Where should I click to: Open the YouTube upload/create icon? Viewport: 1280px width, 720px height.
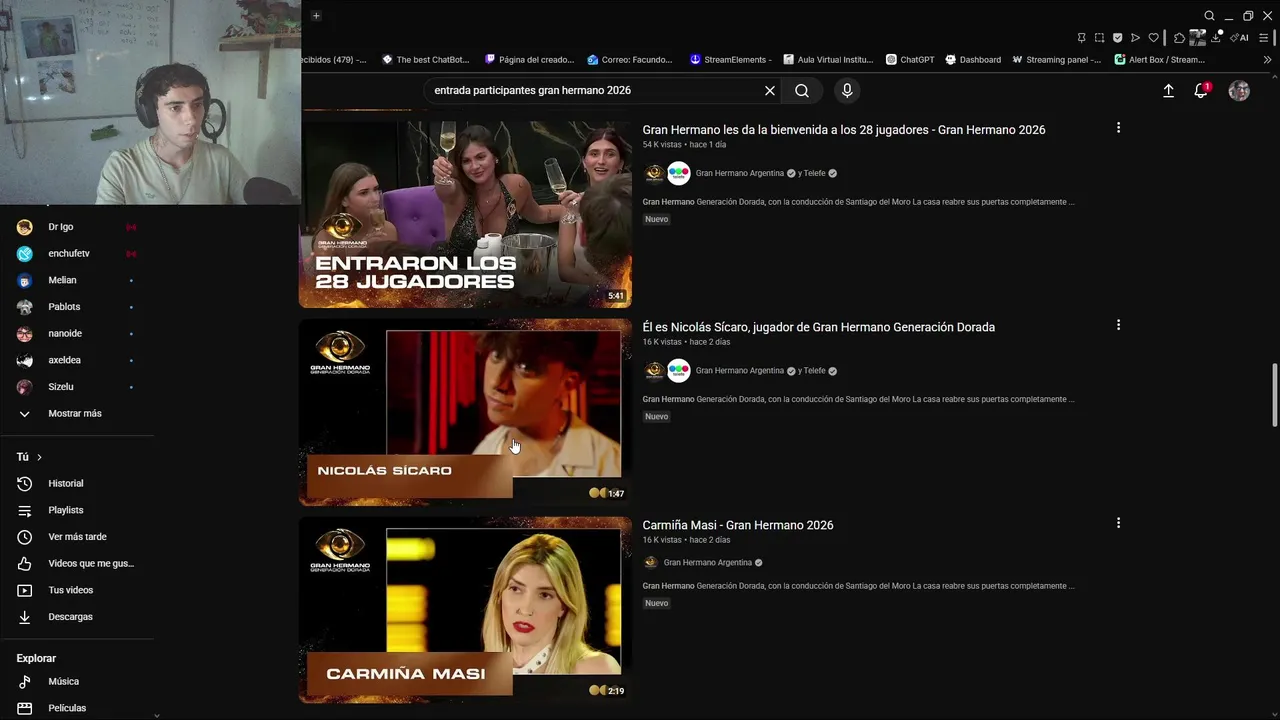coord(1168,90)
